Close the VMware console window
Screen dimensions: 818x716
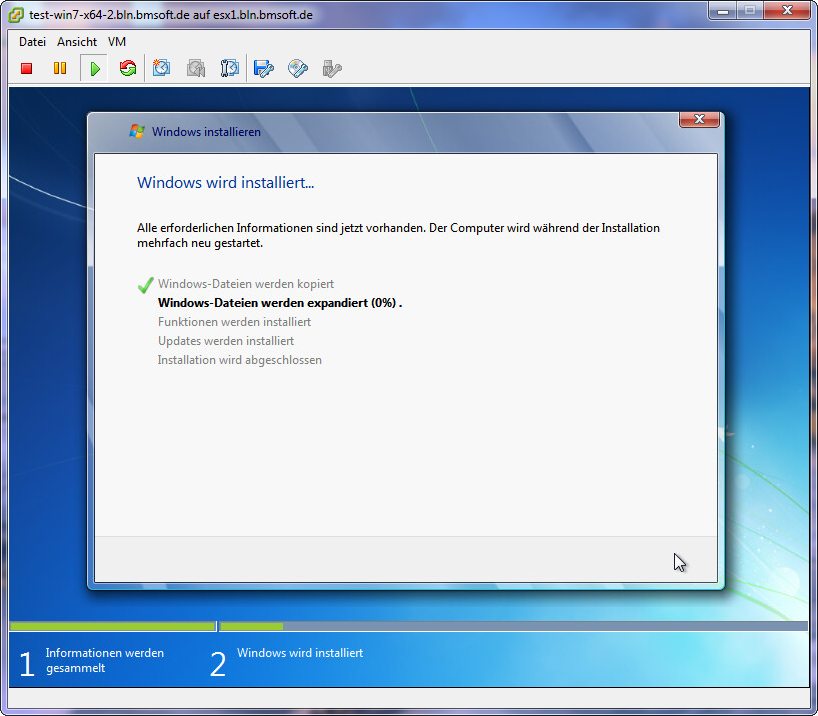pyautogui.click(x=787, y=11)
